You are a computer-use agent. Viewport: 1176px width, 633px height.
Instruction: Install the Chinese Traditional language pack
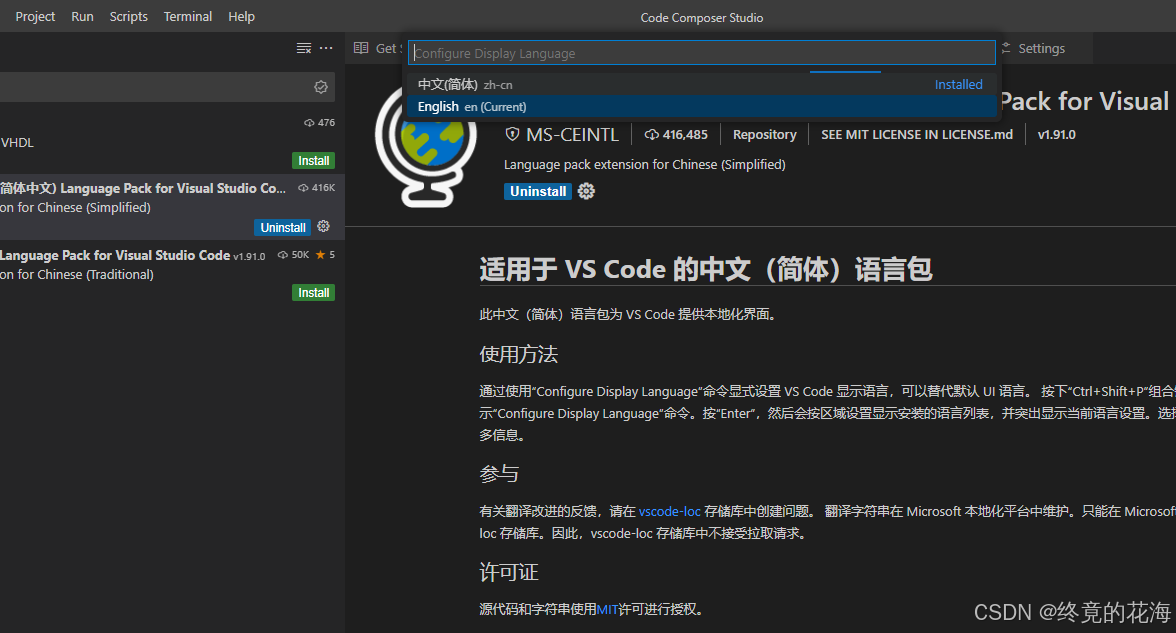314,292
